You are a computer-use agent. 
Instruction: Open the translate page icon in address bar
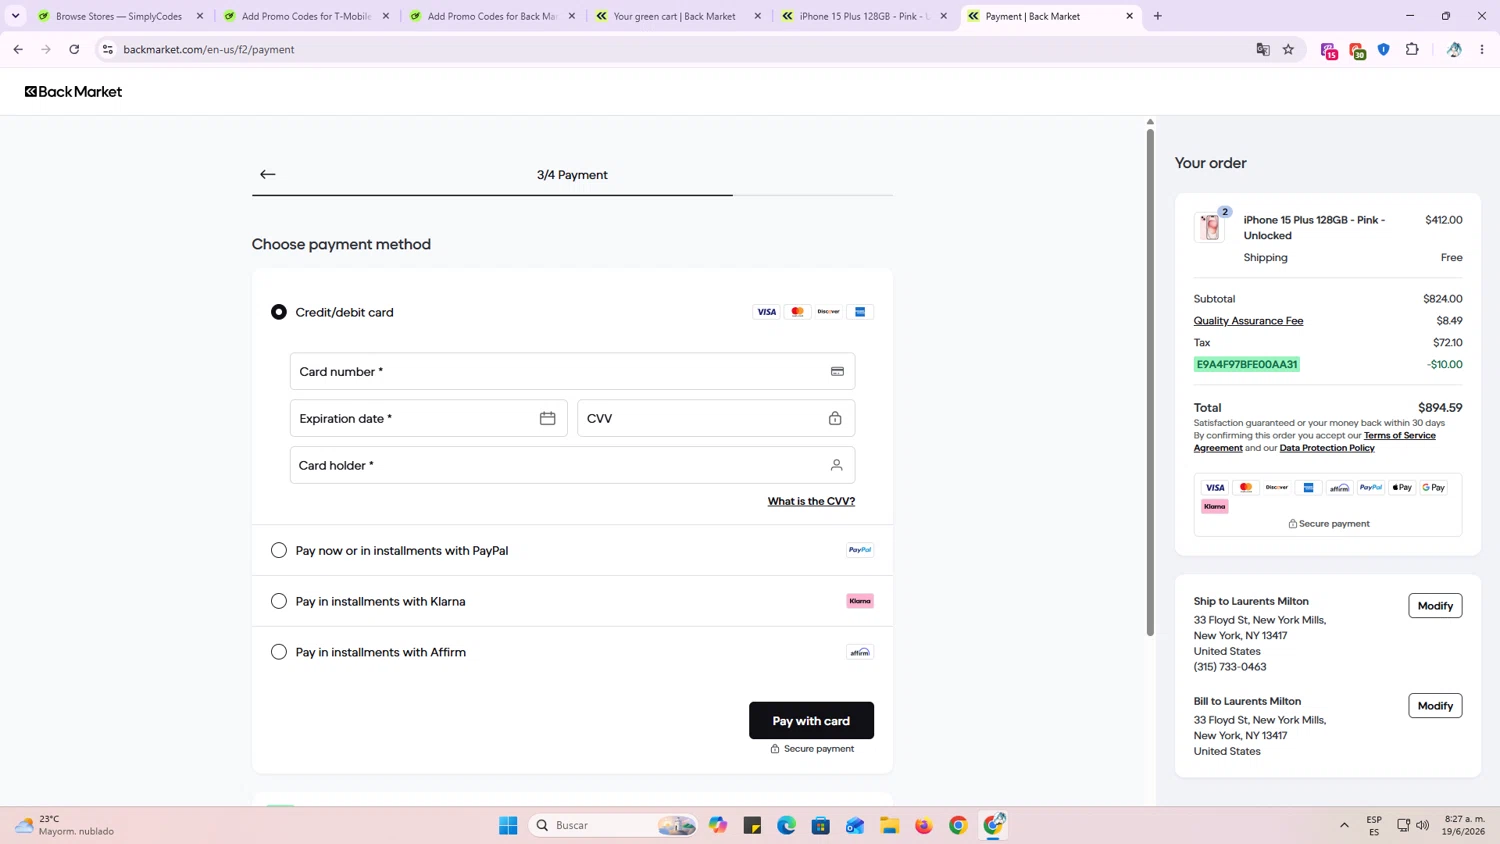point(1263,49)
